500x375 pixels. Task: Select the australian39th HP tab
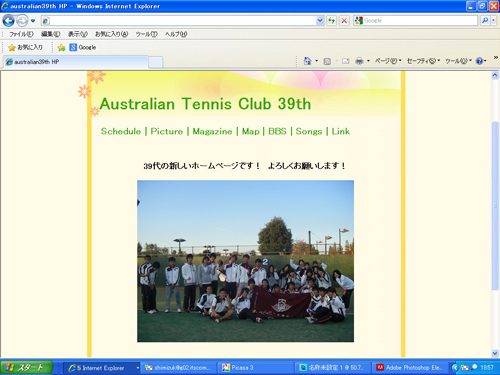coord(76,62)
